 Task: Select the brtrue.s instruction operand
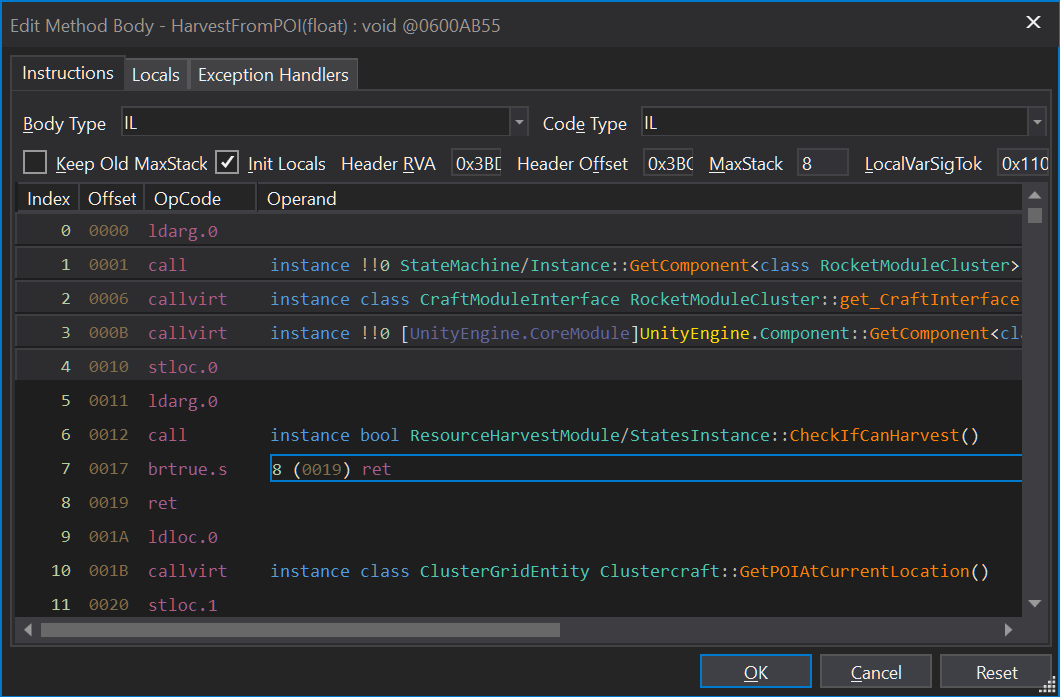pyautogui.click(x=645, y=469)
